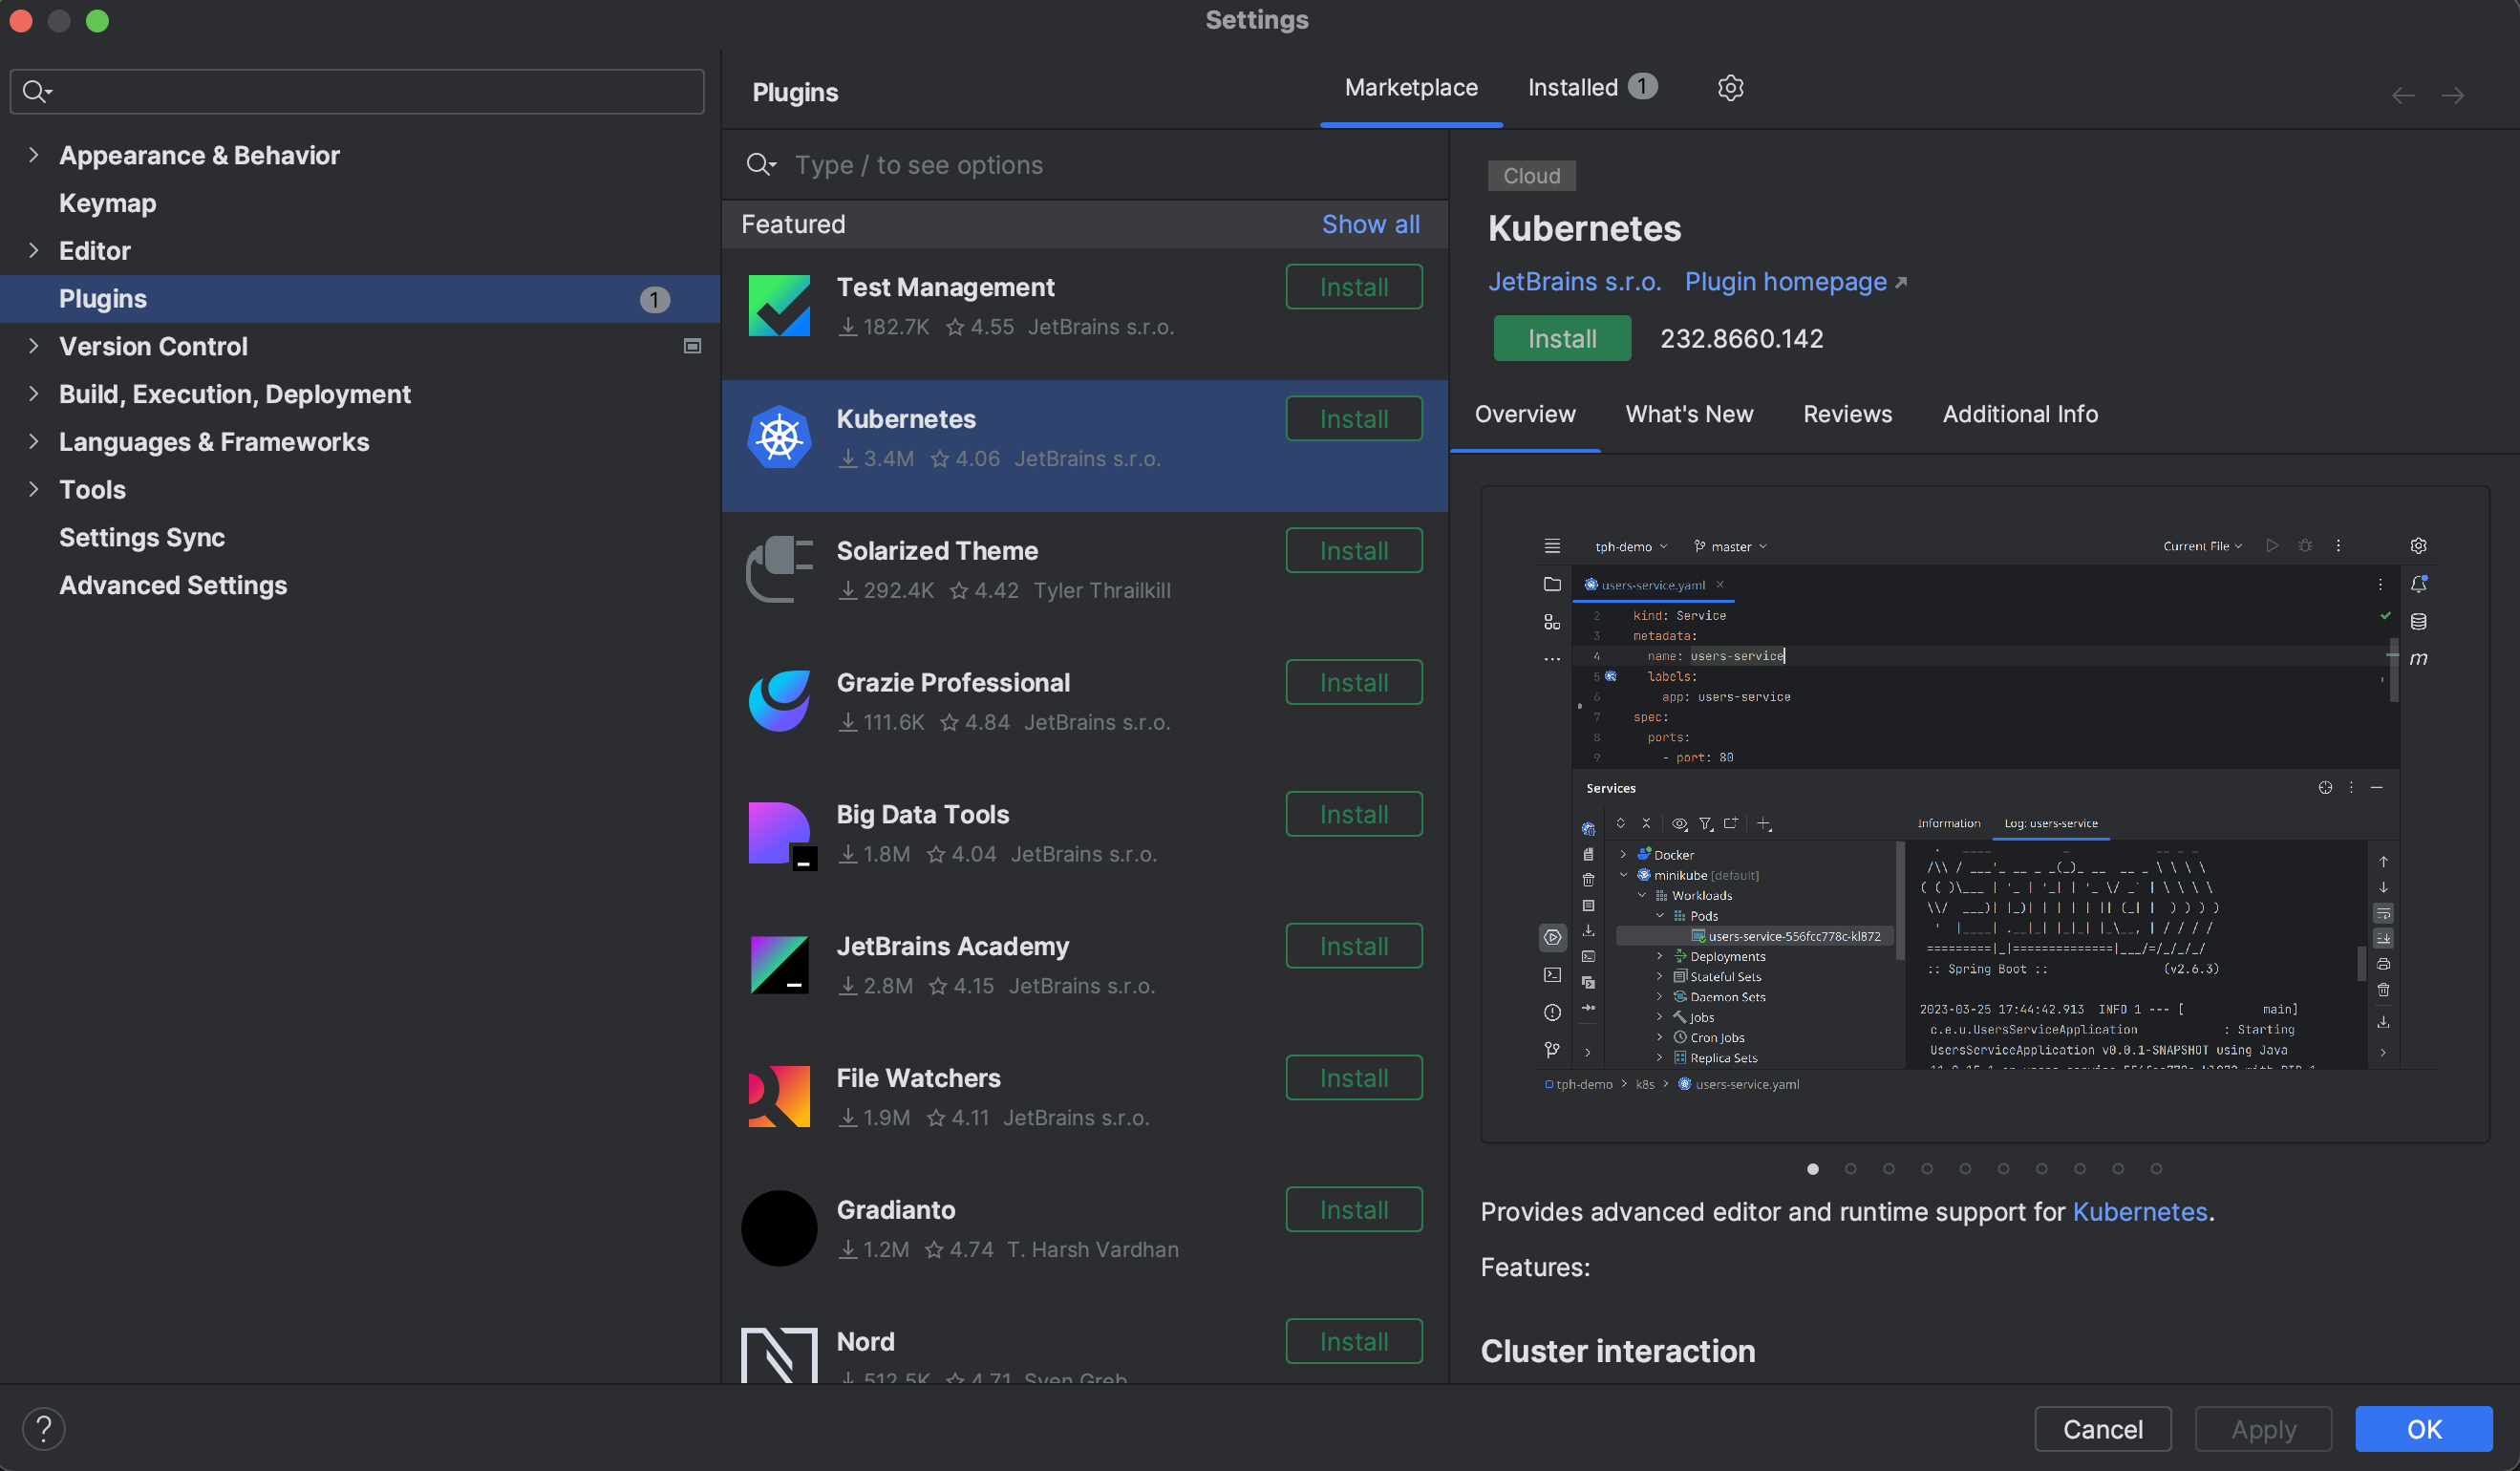Navigate back with the left arrow icon

tap(2403, 95)
